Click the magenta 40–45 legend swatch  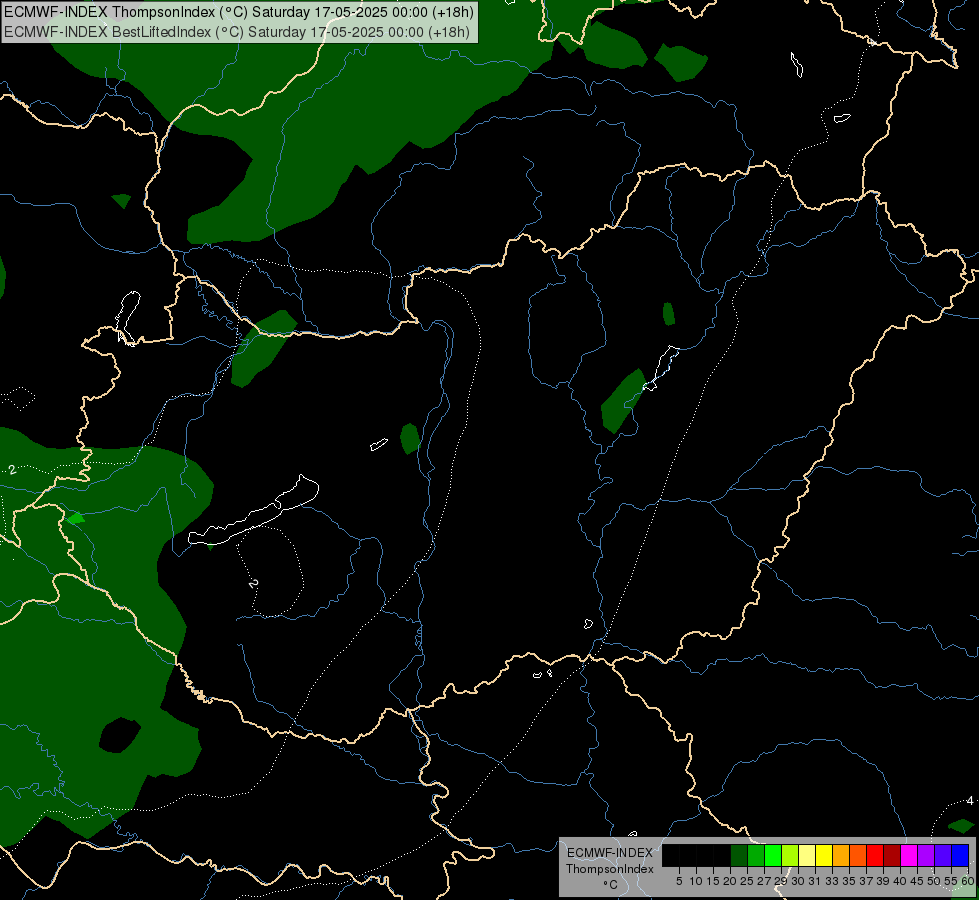pos(909,856)
